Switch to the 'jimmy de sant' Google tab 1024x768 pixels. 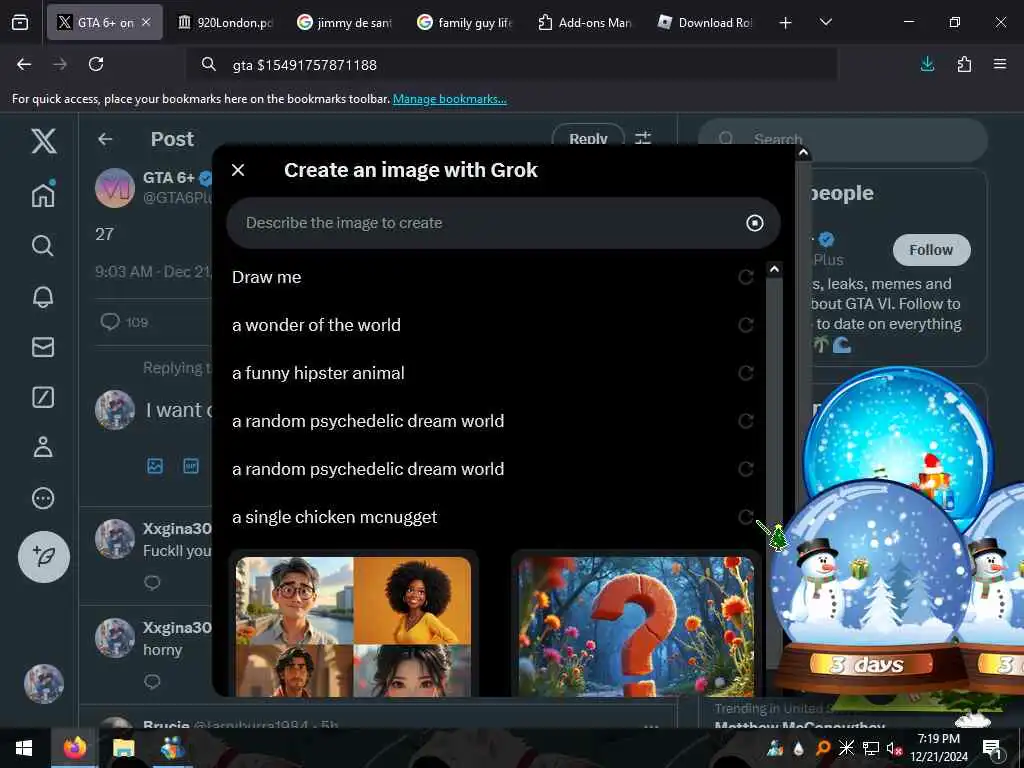(x=344, y=23)
